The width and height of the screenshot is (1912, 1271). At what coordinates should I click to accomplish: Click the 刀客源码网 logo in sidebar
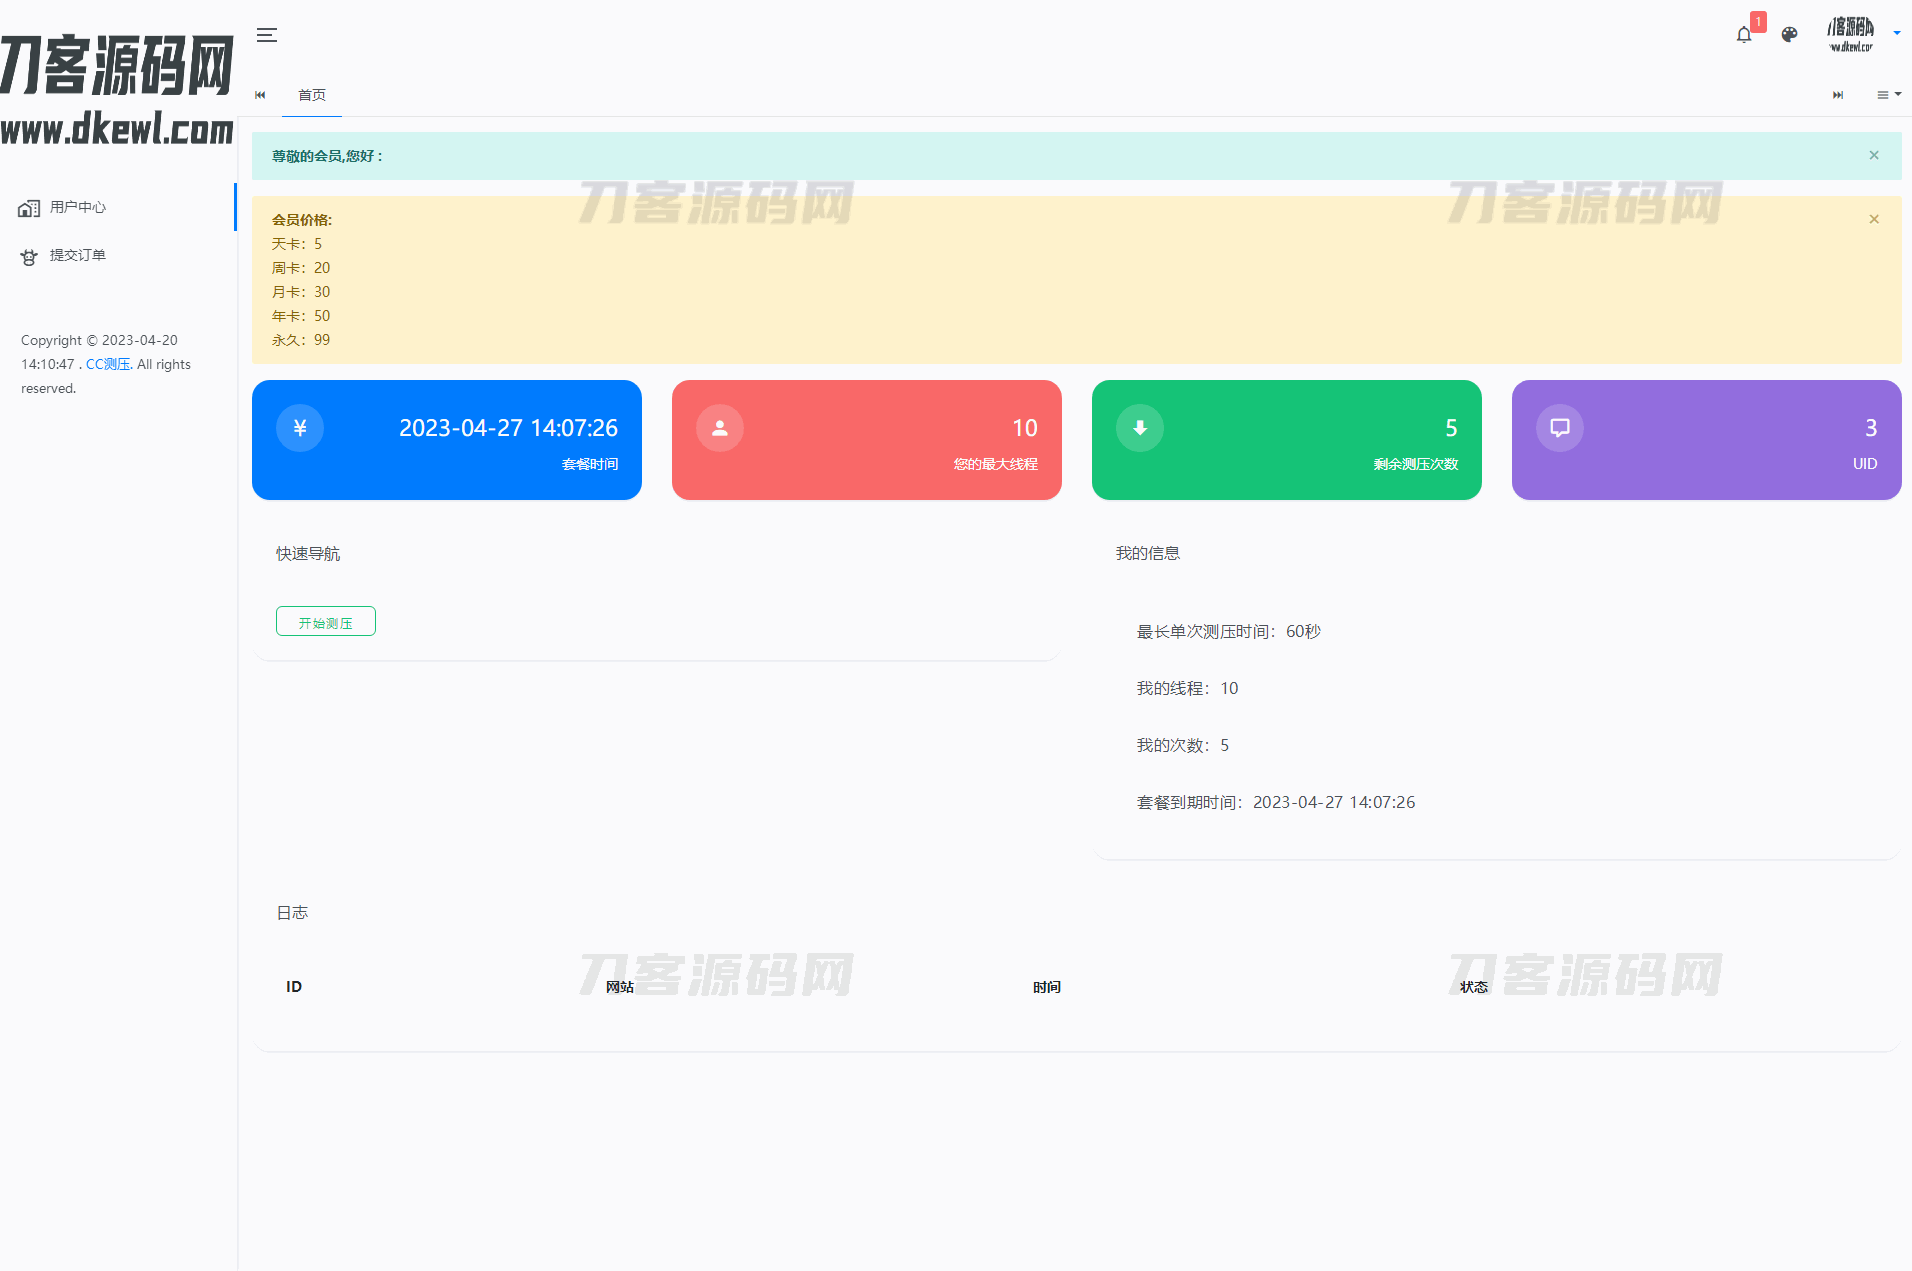(x=117, y=90)
